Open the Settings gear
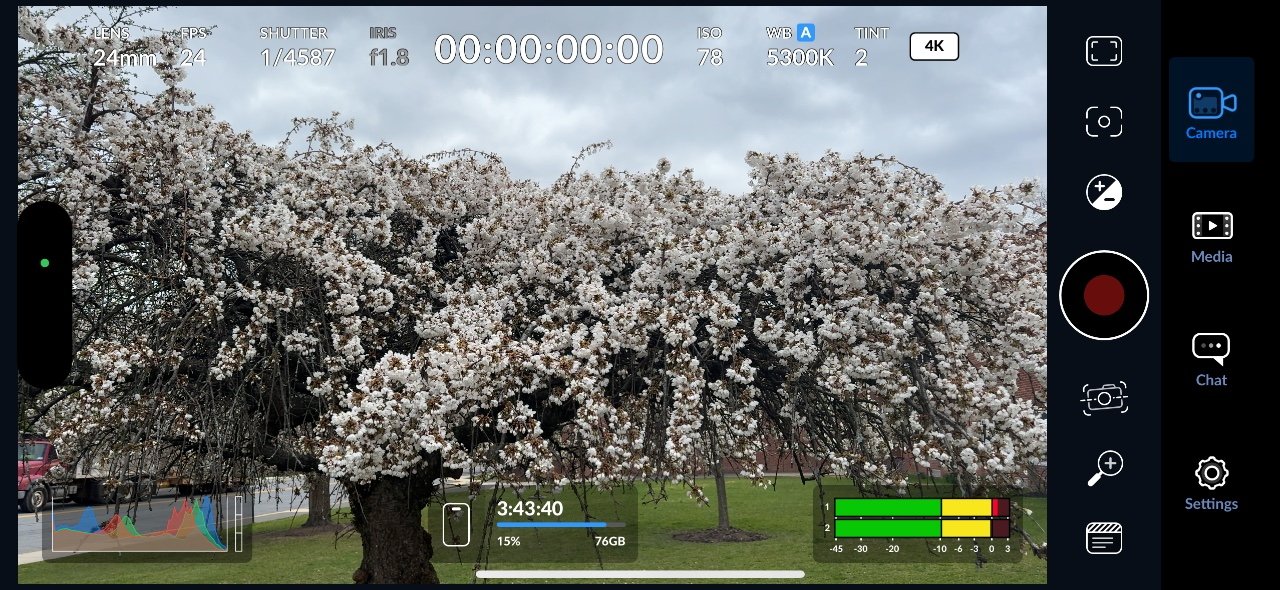The image size is (1280, 590). click(x=1211, y=473)
